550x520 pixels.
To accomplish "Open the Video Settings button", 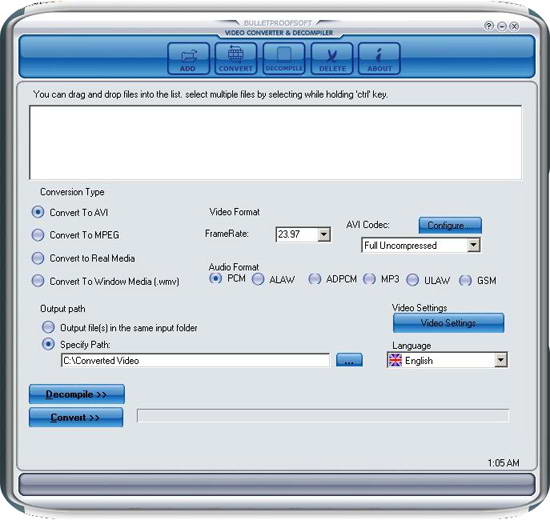I will pyautogui.click(x=448, y=323).
